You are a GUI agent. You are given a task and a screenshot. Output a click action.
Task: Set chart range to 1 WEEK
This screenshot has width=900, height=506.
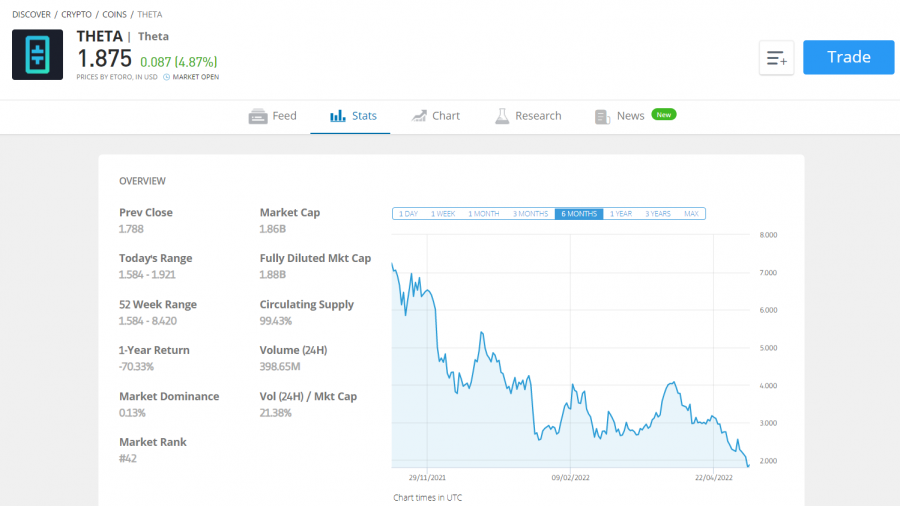tap(443, 213)
